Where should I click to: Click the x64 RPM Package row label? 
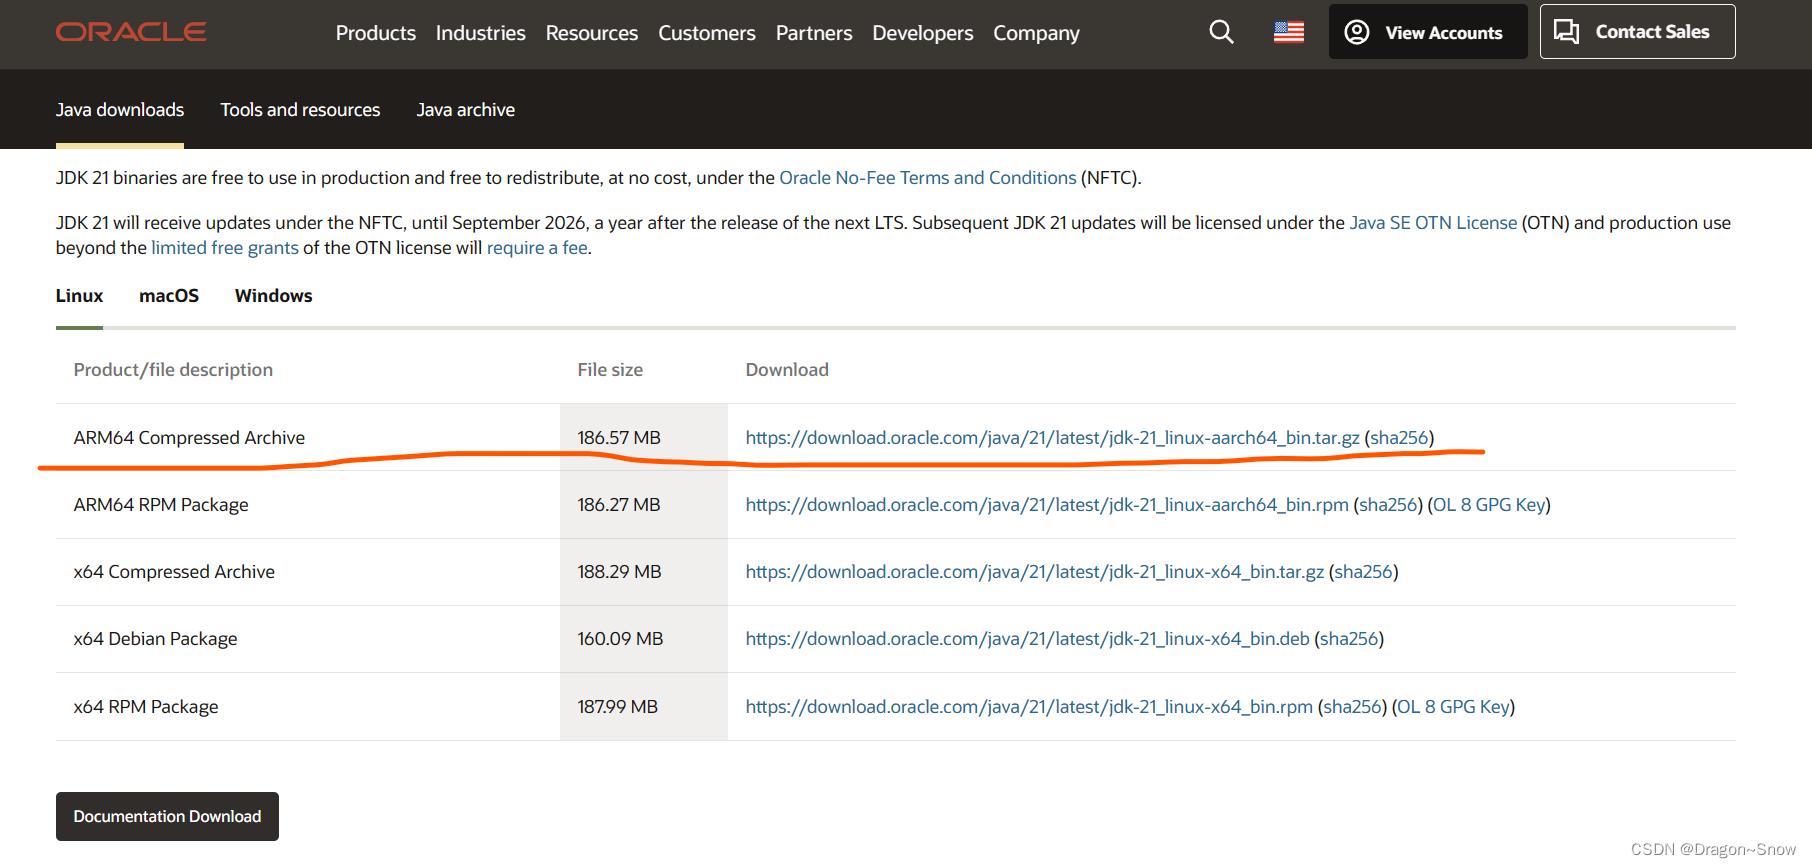(x=146, y=707)
